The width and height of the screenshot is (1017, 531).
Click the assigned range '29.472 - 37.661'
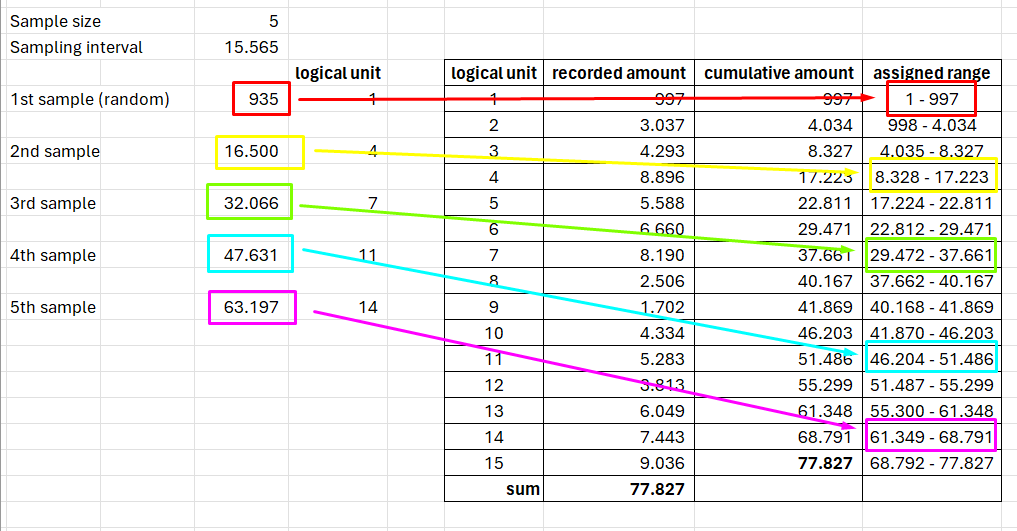coord(931,255)
